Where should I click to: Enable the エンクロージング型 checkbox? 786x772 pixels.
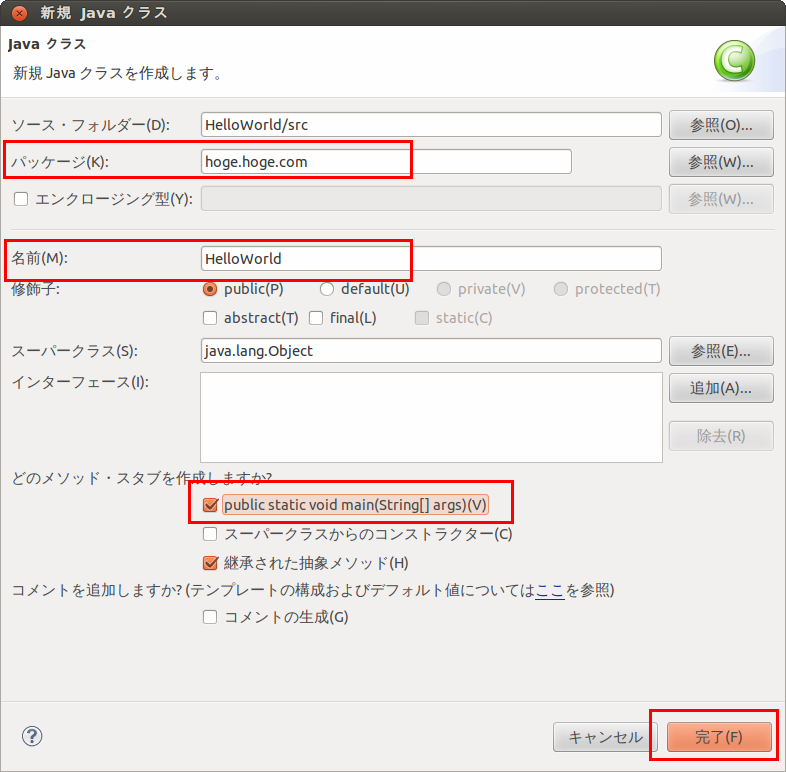click(x=21, y=199)
